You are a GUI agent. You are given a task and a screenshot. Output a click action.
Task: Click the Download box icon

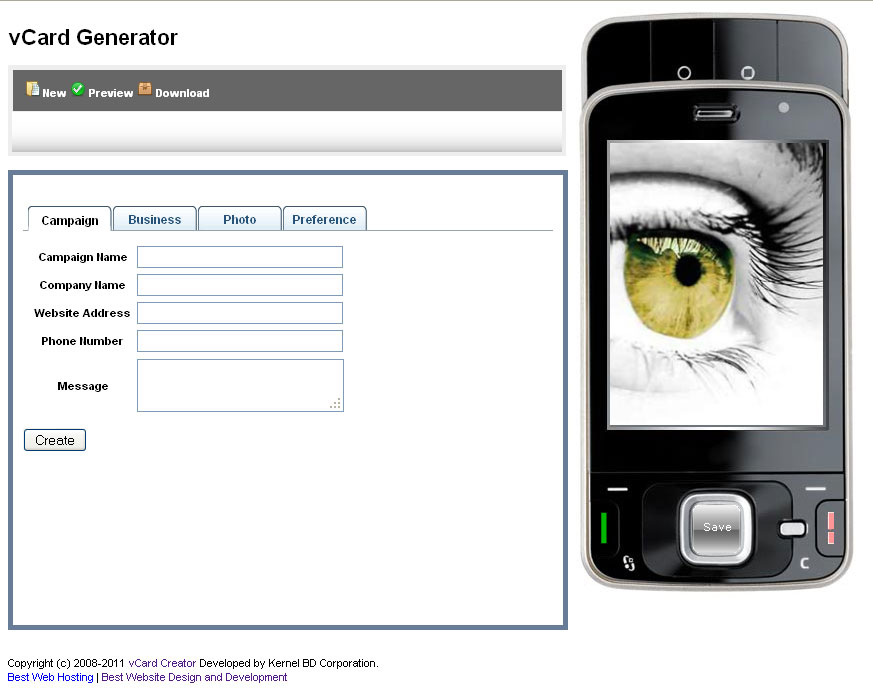(145, 89)
